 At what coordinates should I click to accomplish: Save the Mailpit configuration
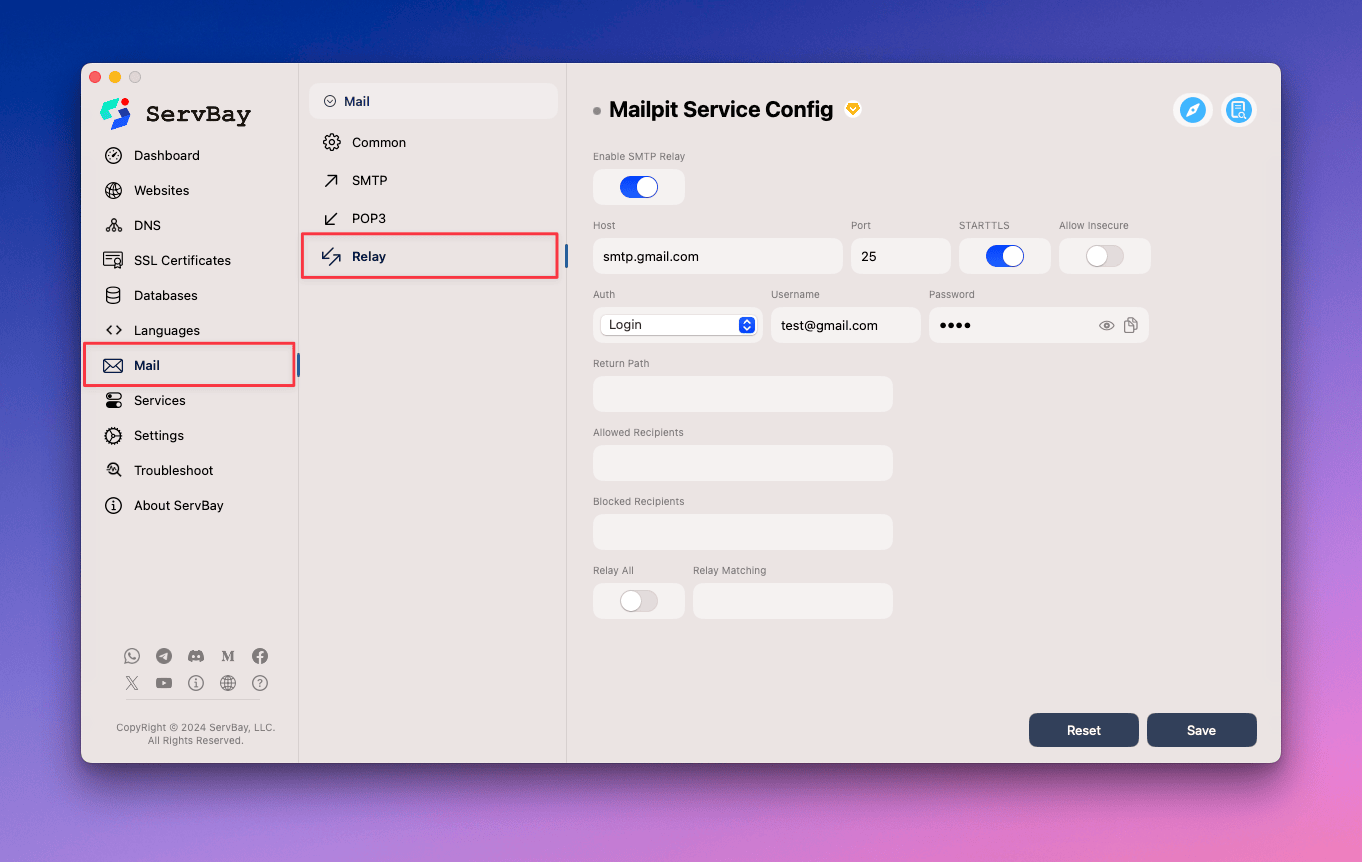[1202, 730]
